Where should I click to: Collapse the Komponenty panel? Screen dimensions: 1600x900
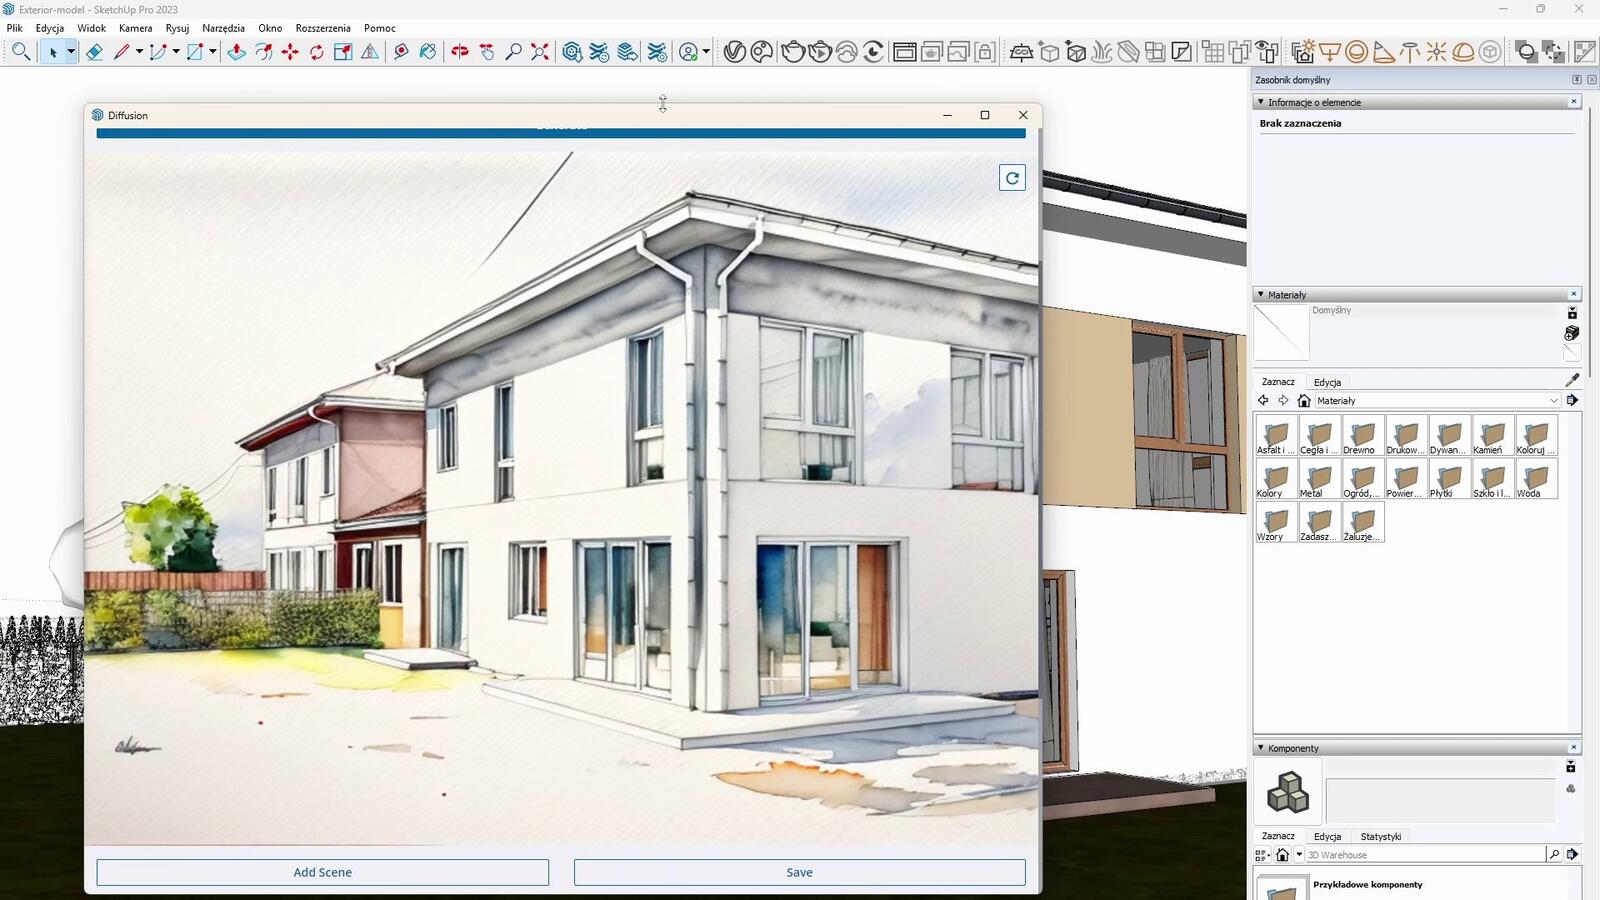(x=1261, y=748)
